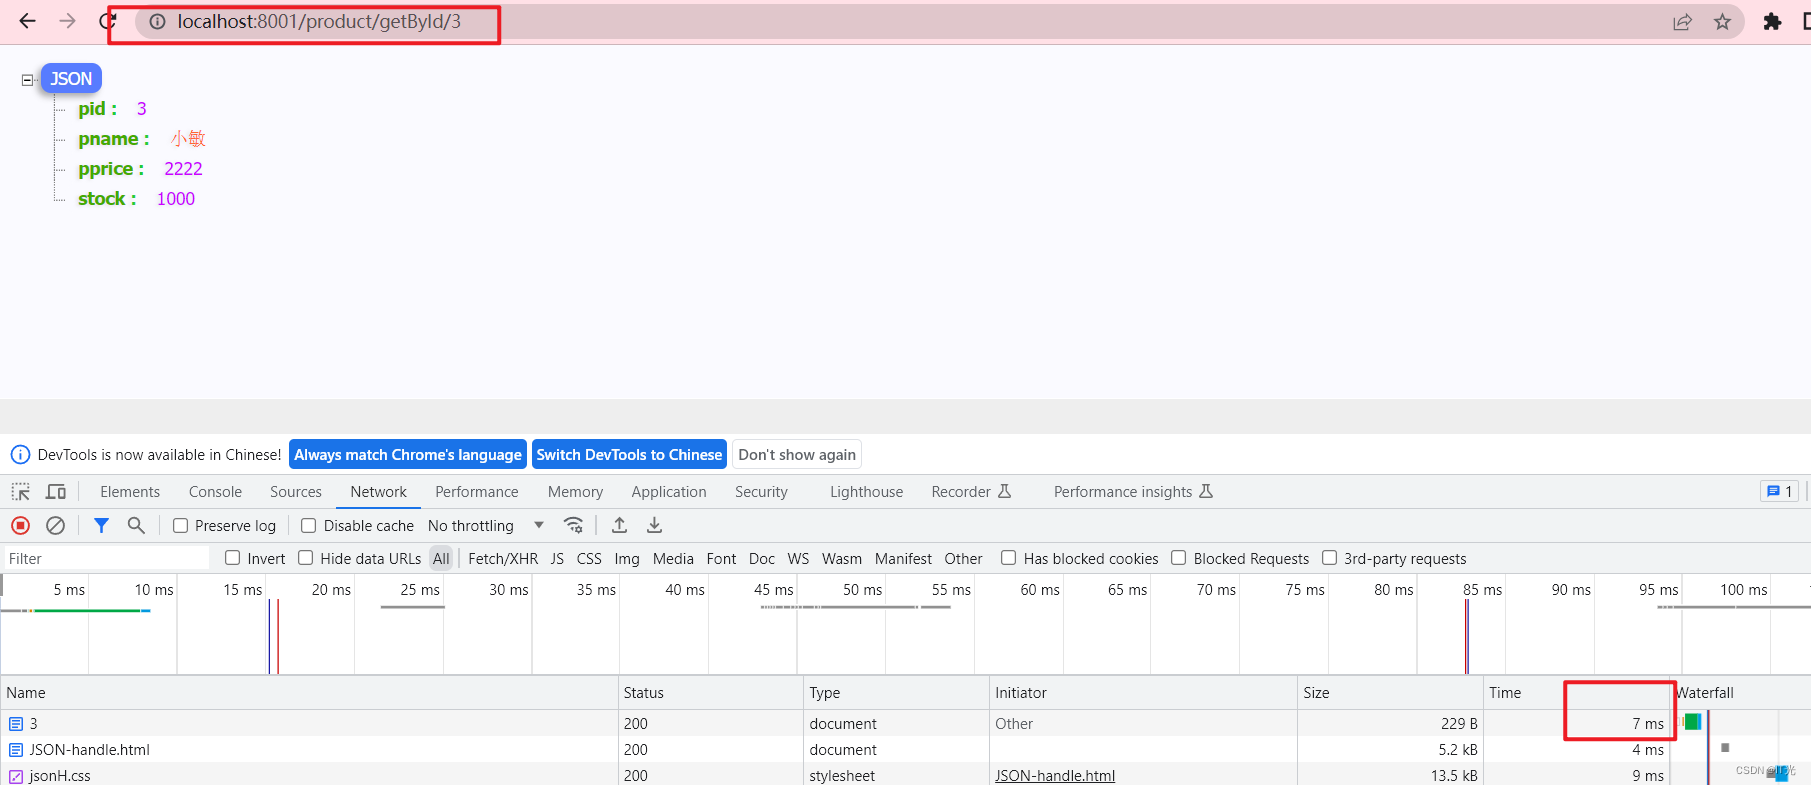The image size is (1811, 785).
Task: Enable Disable cache checkbox
Action: (309, 526)
